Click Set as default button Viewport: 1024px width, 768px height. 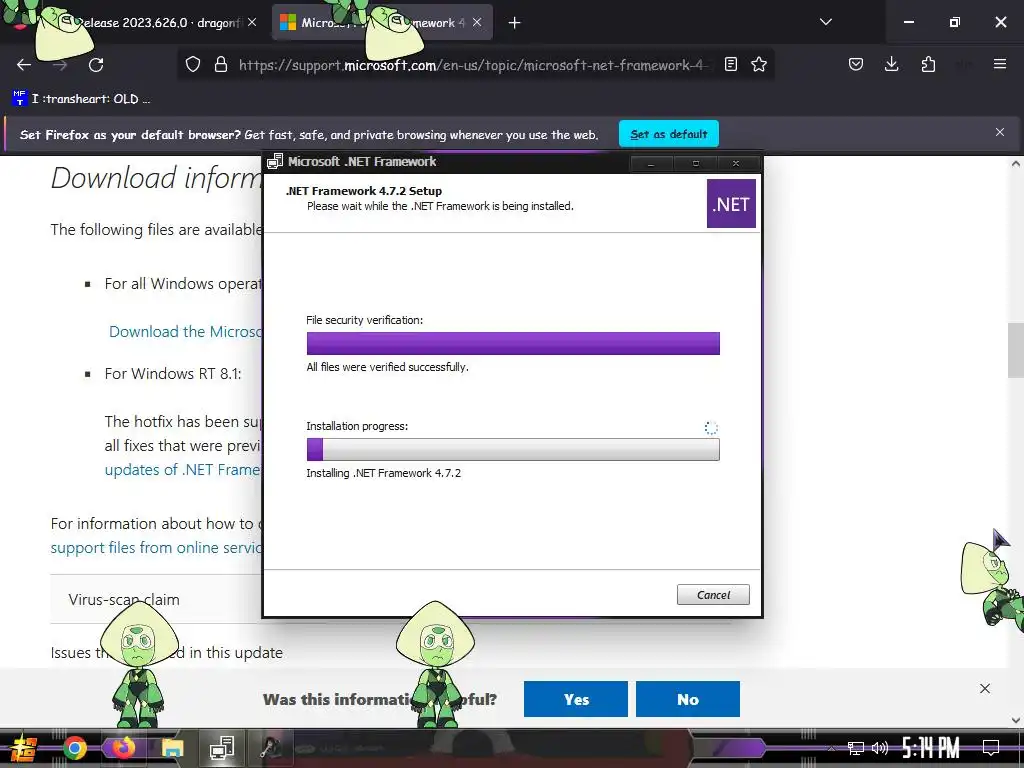pyautogui.click(x=669, y=134)
